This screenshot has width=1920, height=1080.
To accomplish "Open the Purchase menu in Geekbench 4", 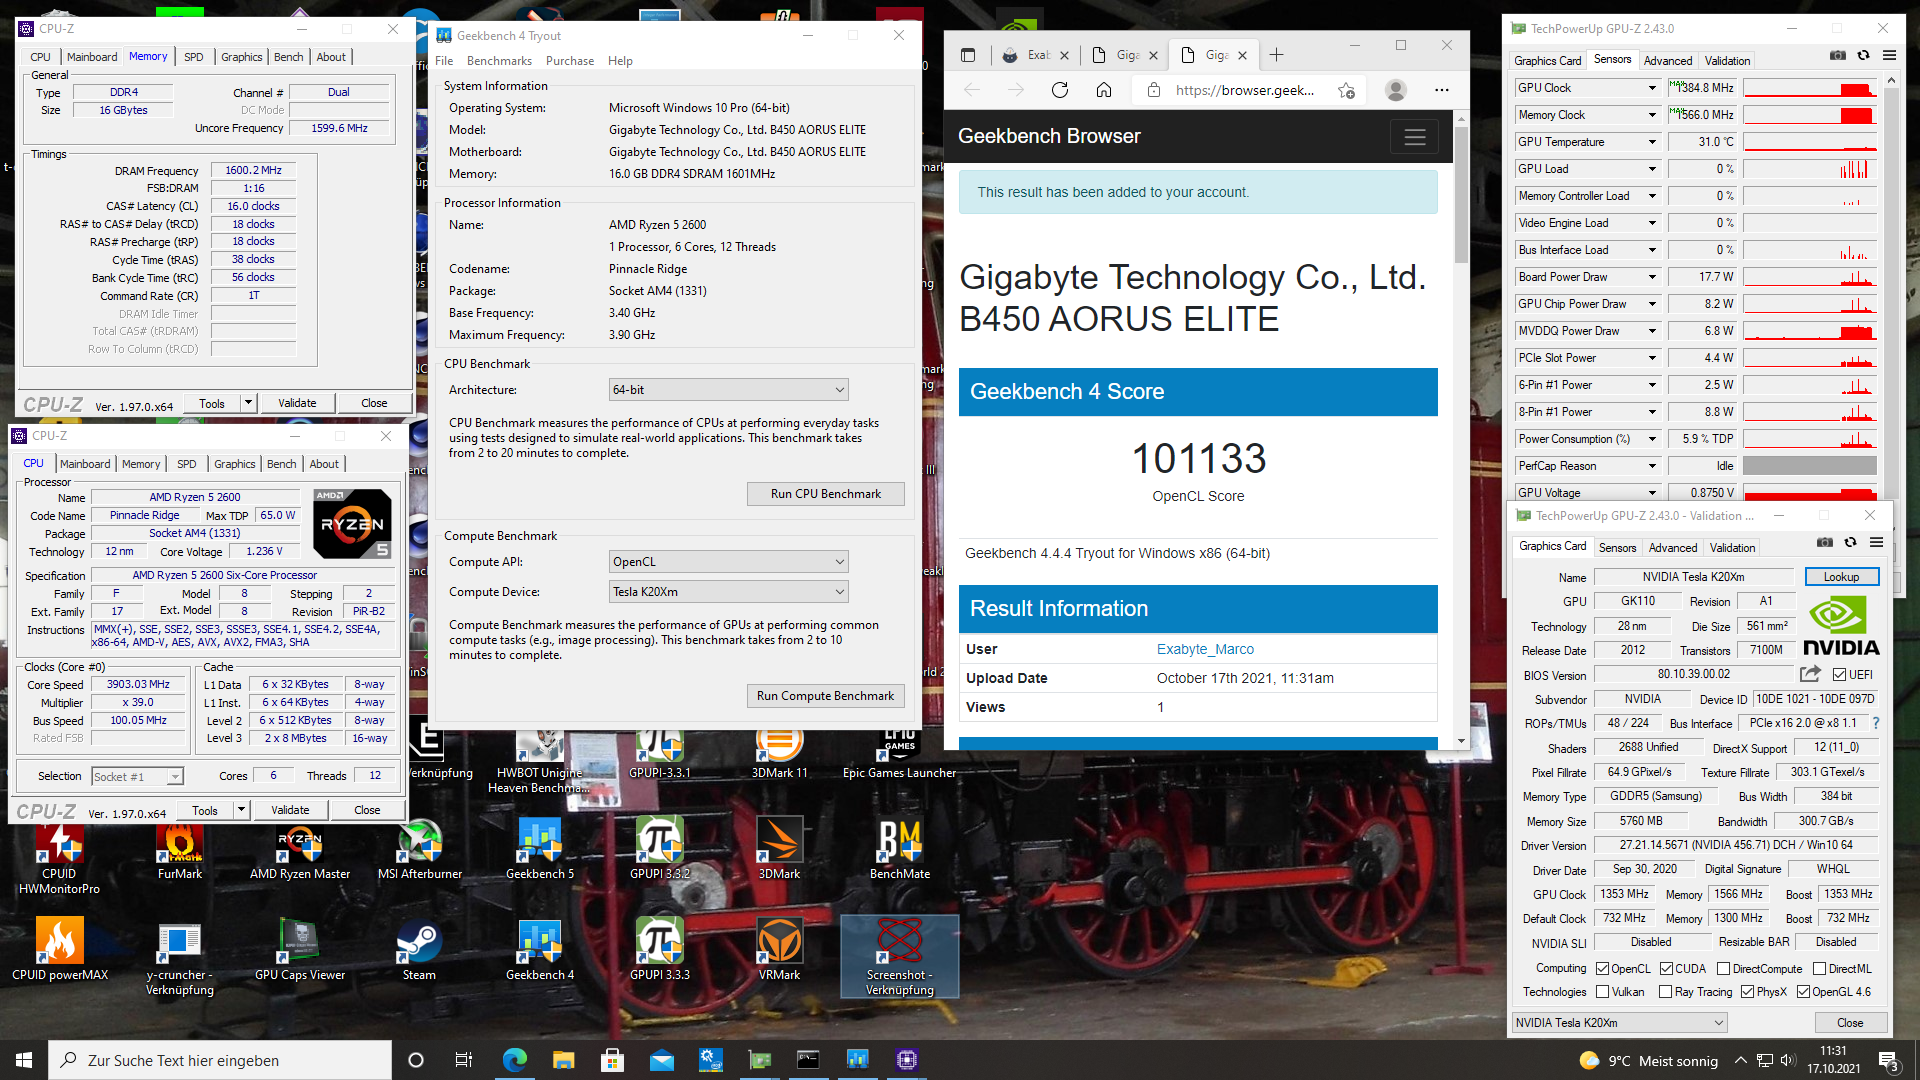I will [570, 61].
